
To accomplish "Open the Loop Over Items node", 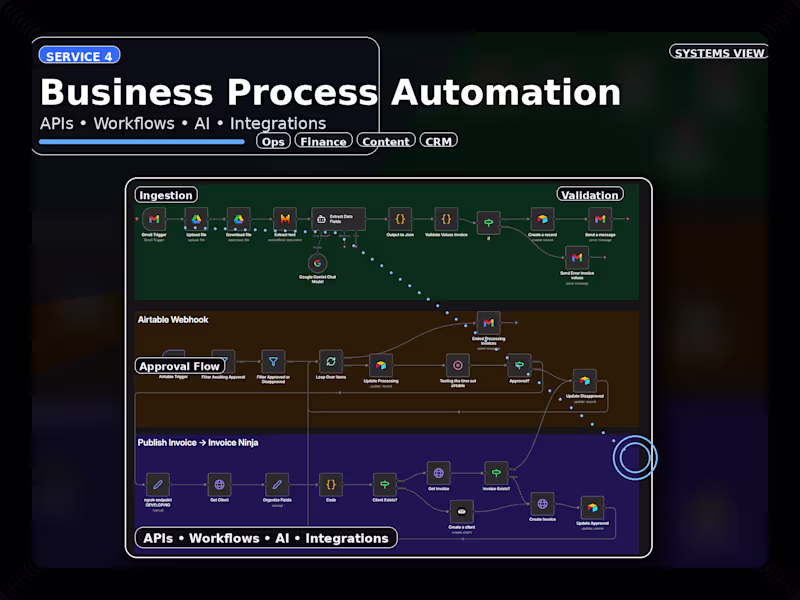I will point(329,361).
